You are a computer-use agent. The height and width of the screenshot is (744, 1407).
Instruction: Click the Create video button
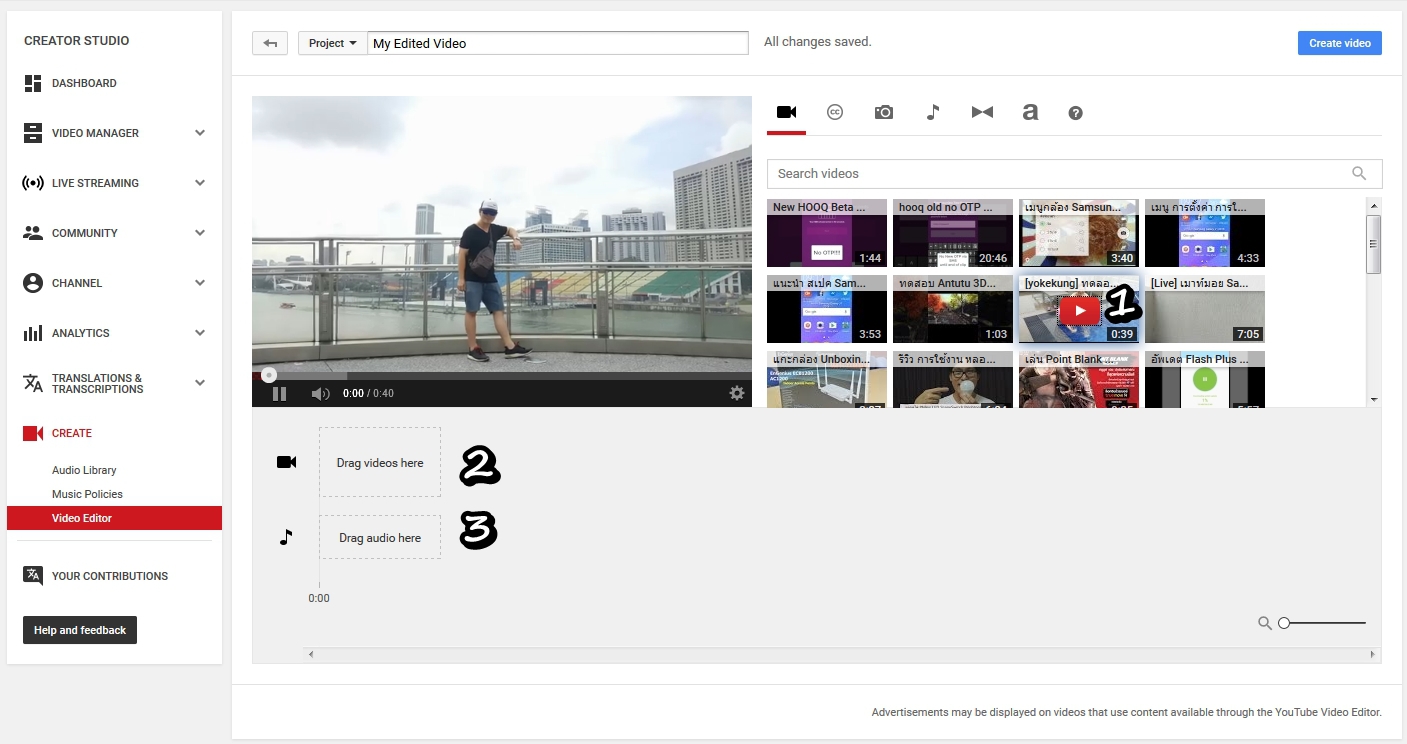pos(1340,43)
